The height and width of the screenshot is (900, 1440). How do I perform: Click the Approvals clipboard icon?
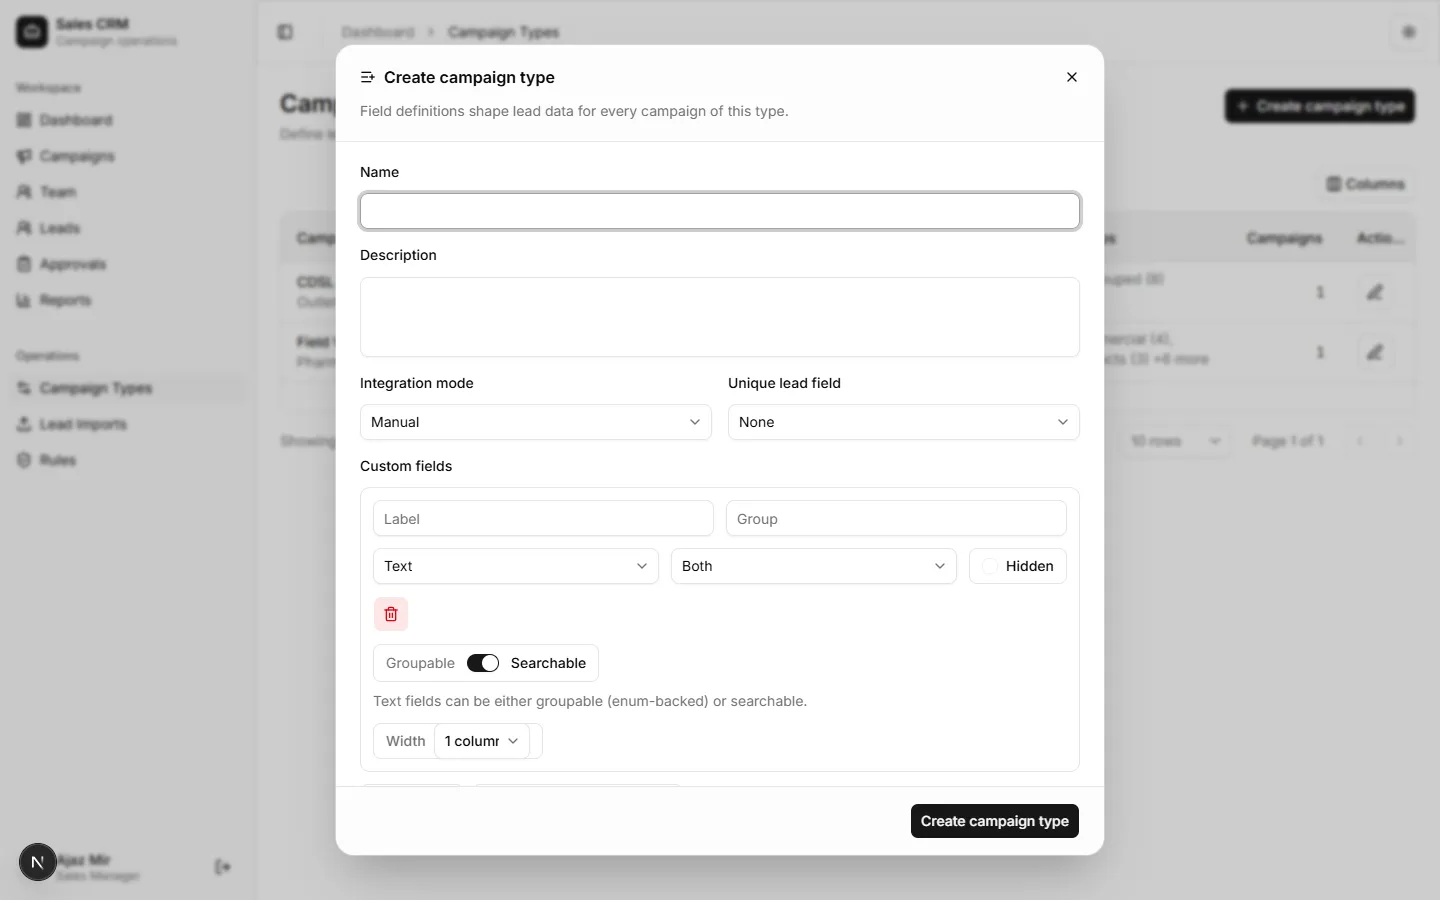coord(24,264)
